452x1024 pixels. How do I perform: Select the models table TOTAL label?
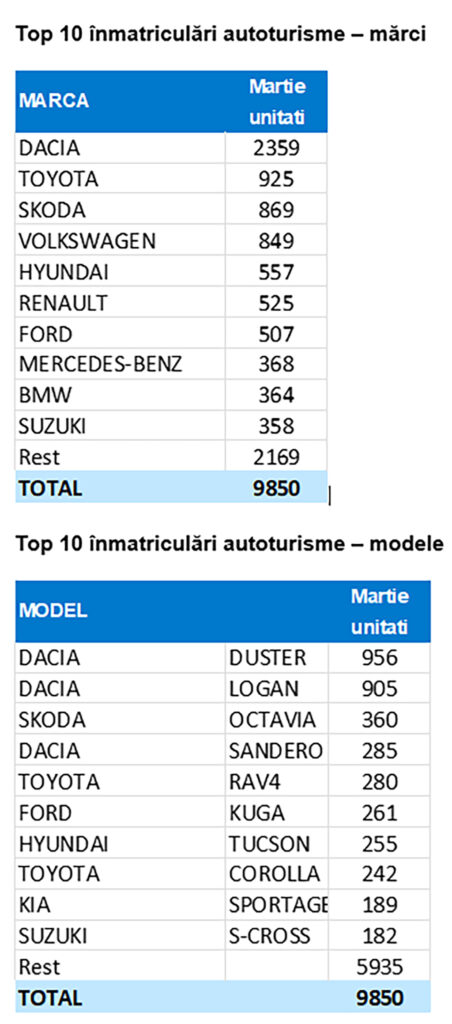pyautogui.click(x=51, y=998)
